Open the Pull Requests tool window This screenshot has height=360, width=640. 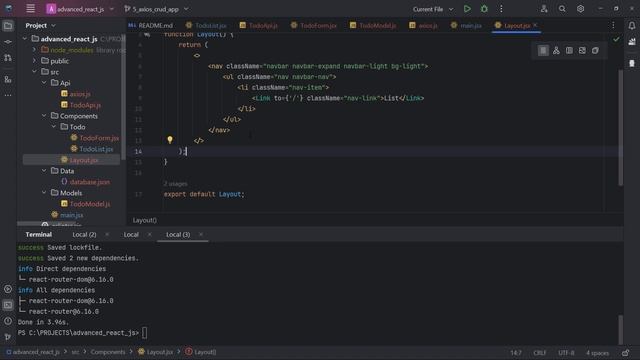8,58
